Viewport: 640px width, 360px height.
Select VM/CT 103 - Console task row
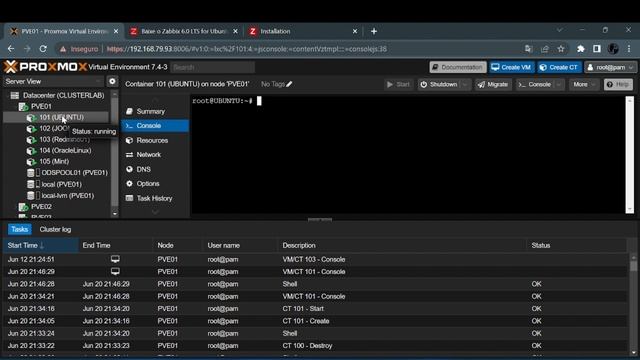coord(316,260)
